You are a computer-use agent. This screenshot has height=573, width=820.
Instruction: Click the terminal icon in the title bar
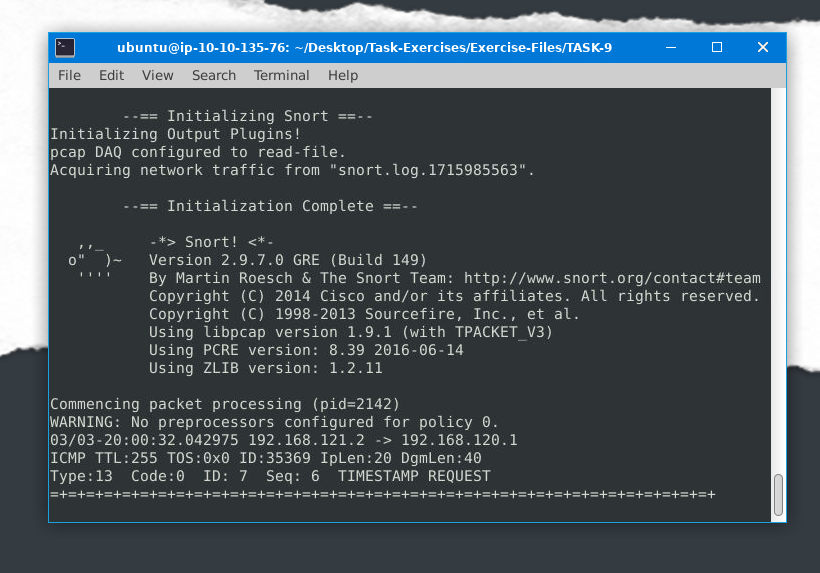point(65,47)
